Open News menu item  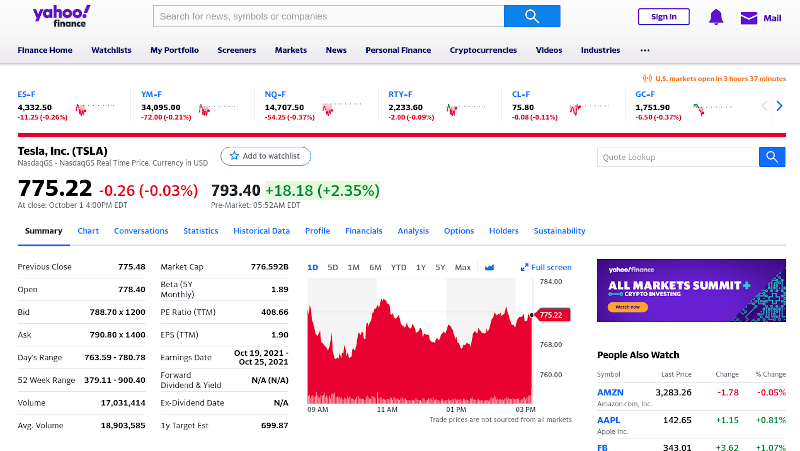pyautogui.click(x=336, y=50)
